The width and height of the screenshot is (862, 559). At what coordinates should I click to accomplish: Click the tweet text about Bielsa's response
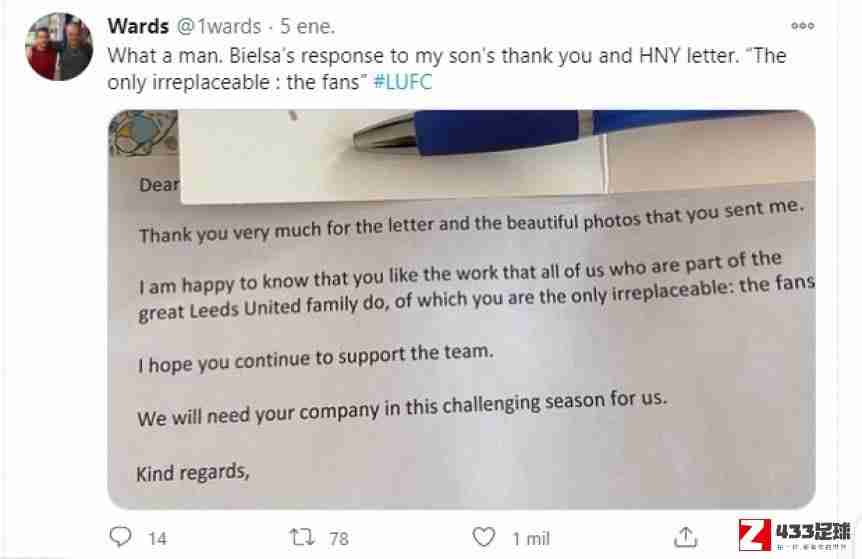(x=446, y=69)
